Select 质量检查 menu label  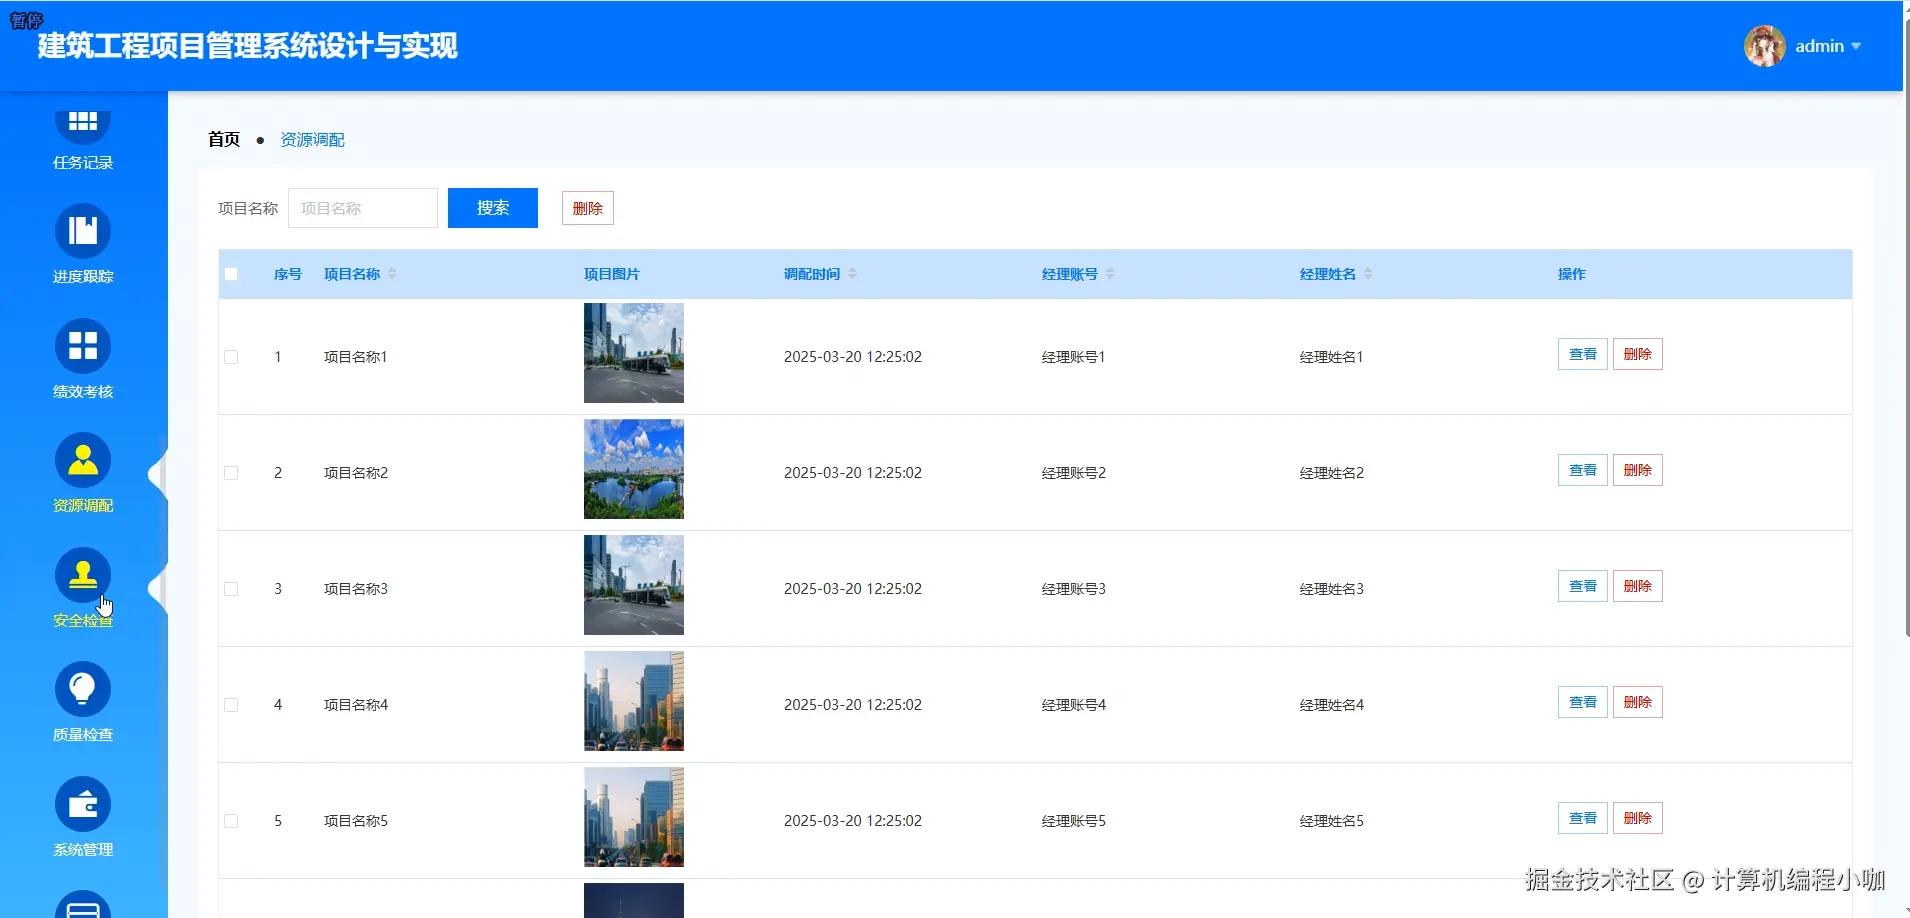click(x=83, y=735)
